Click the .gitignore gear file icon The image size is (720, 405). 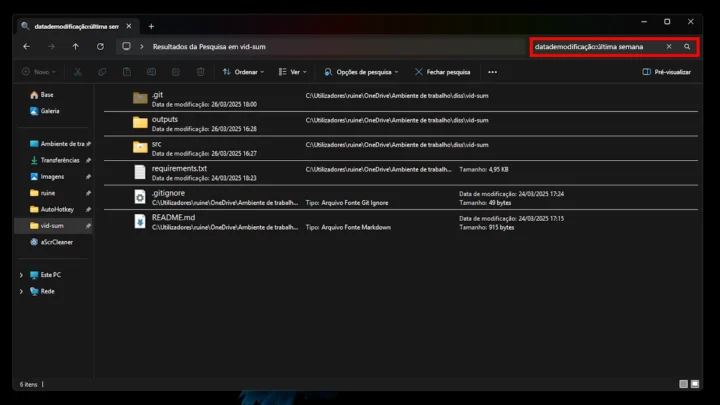140,197
